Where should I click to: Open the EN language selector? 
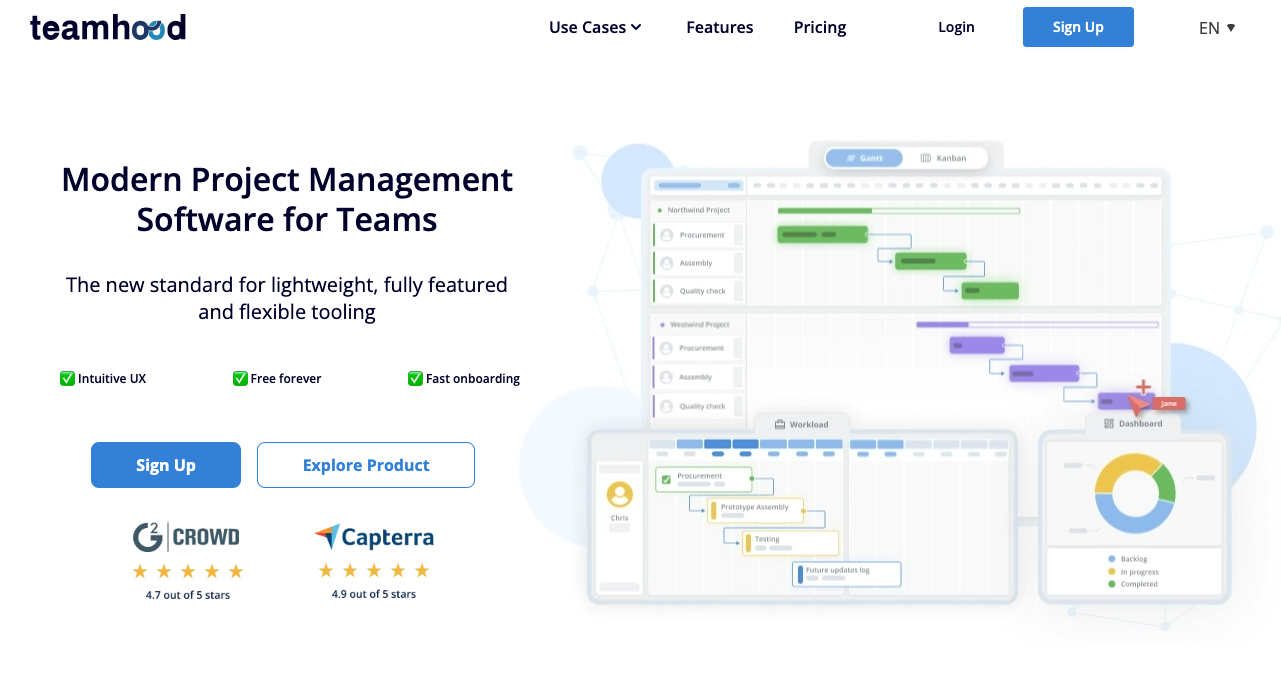tap(1217, 28)
